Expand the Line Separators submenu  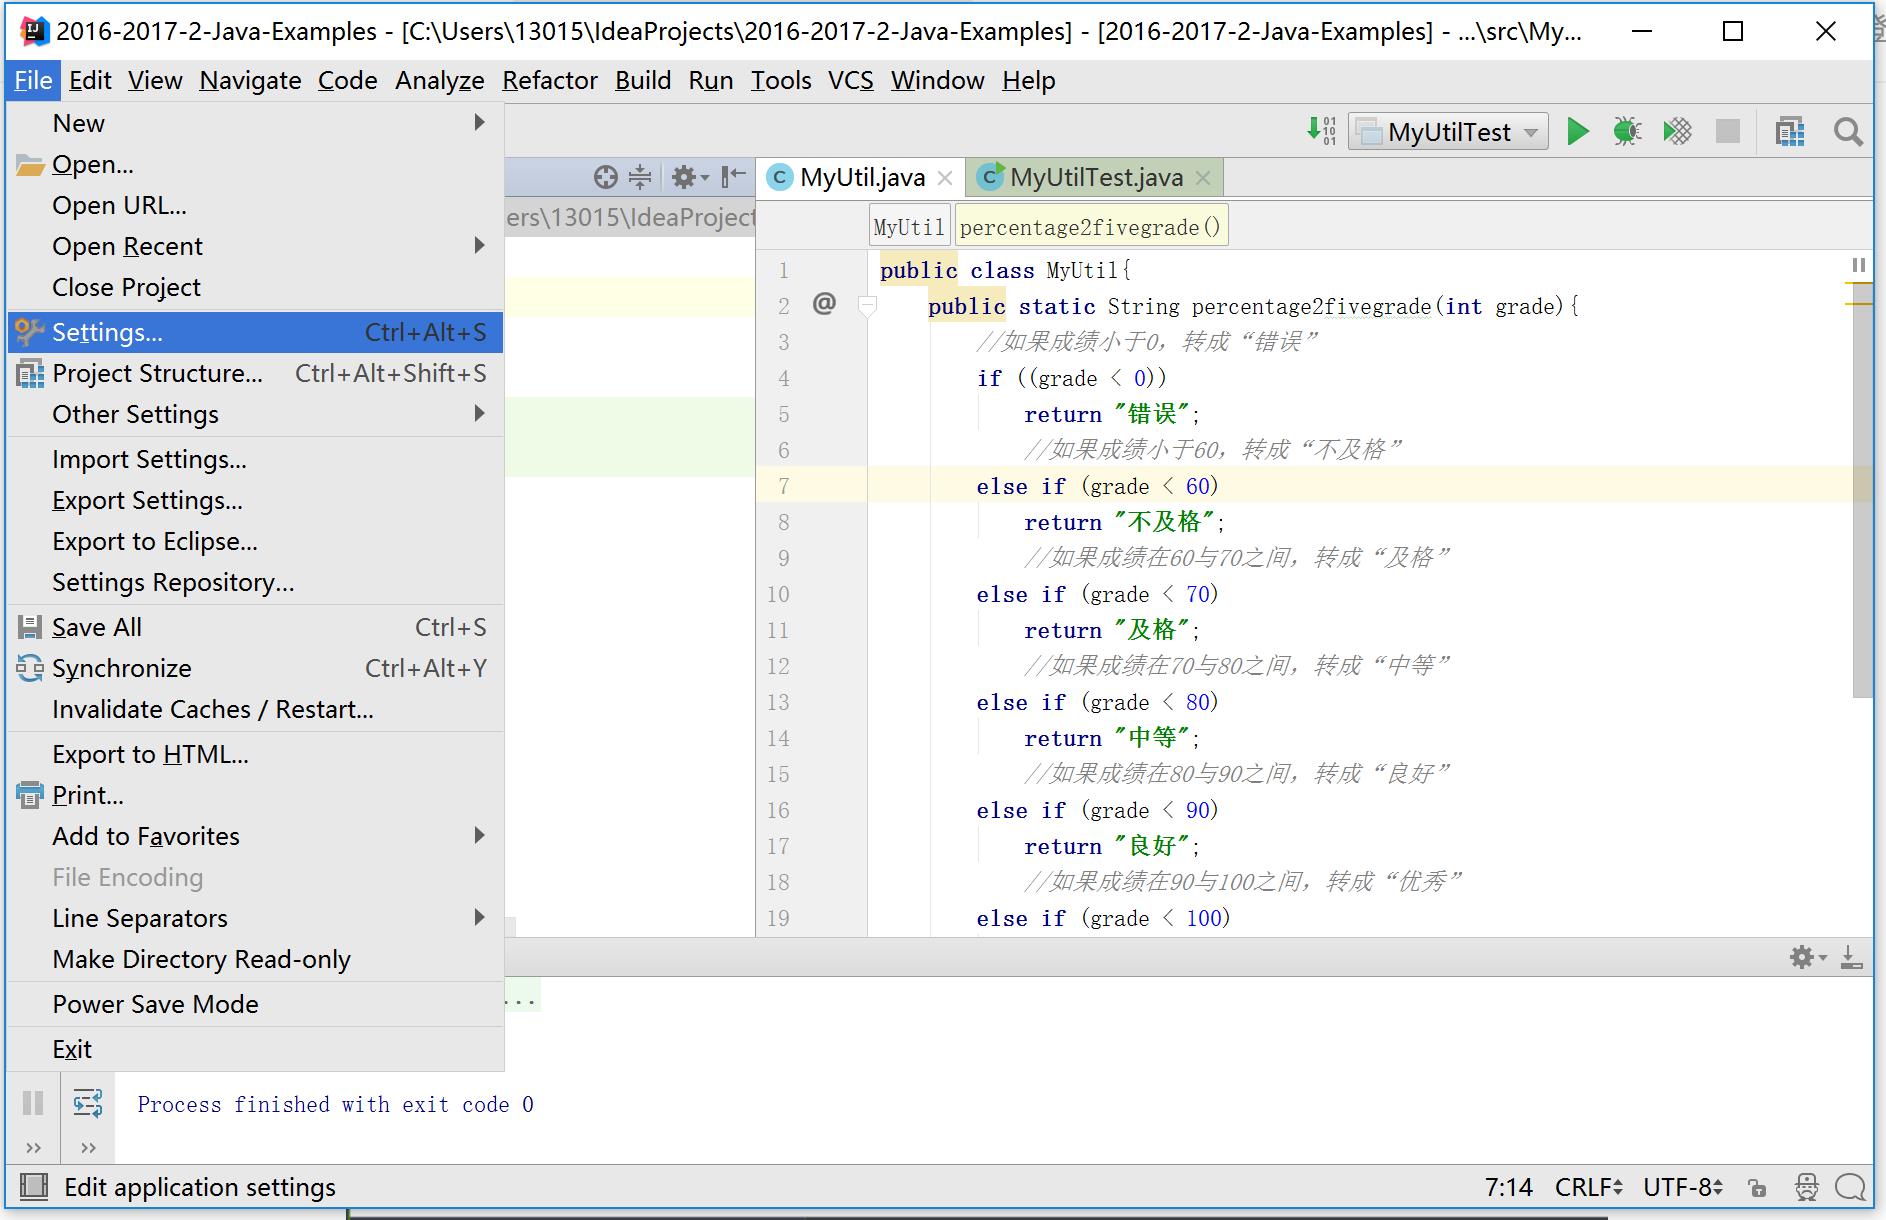(255, 918)
